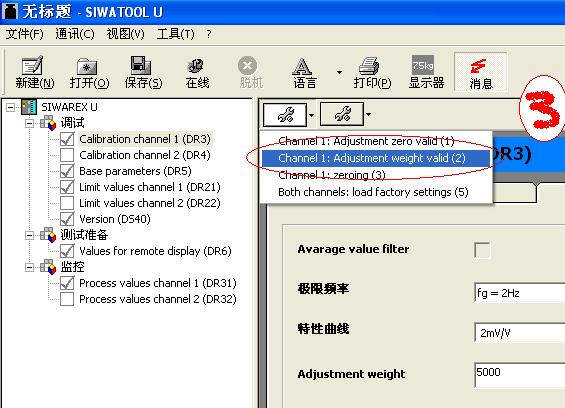This screenshot has width=565, height=408.
Task: Select Process values channel 1 (DR31) label
Action: coord(158,283)
